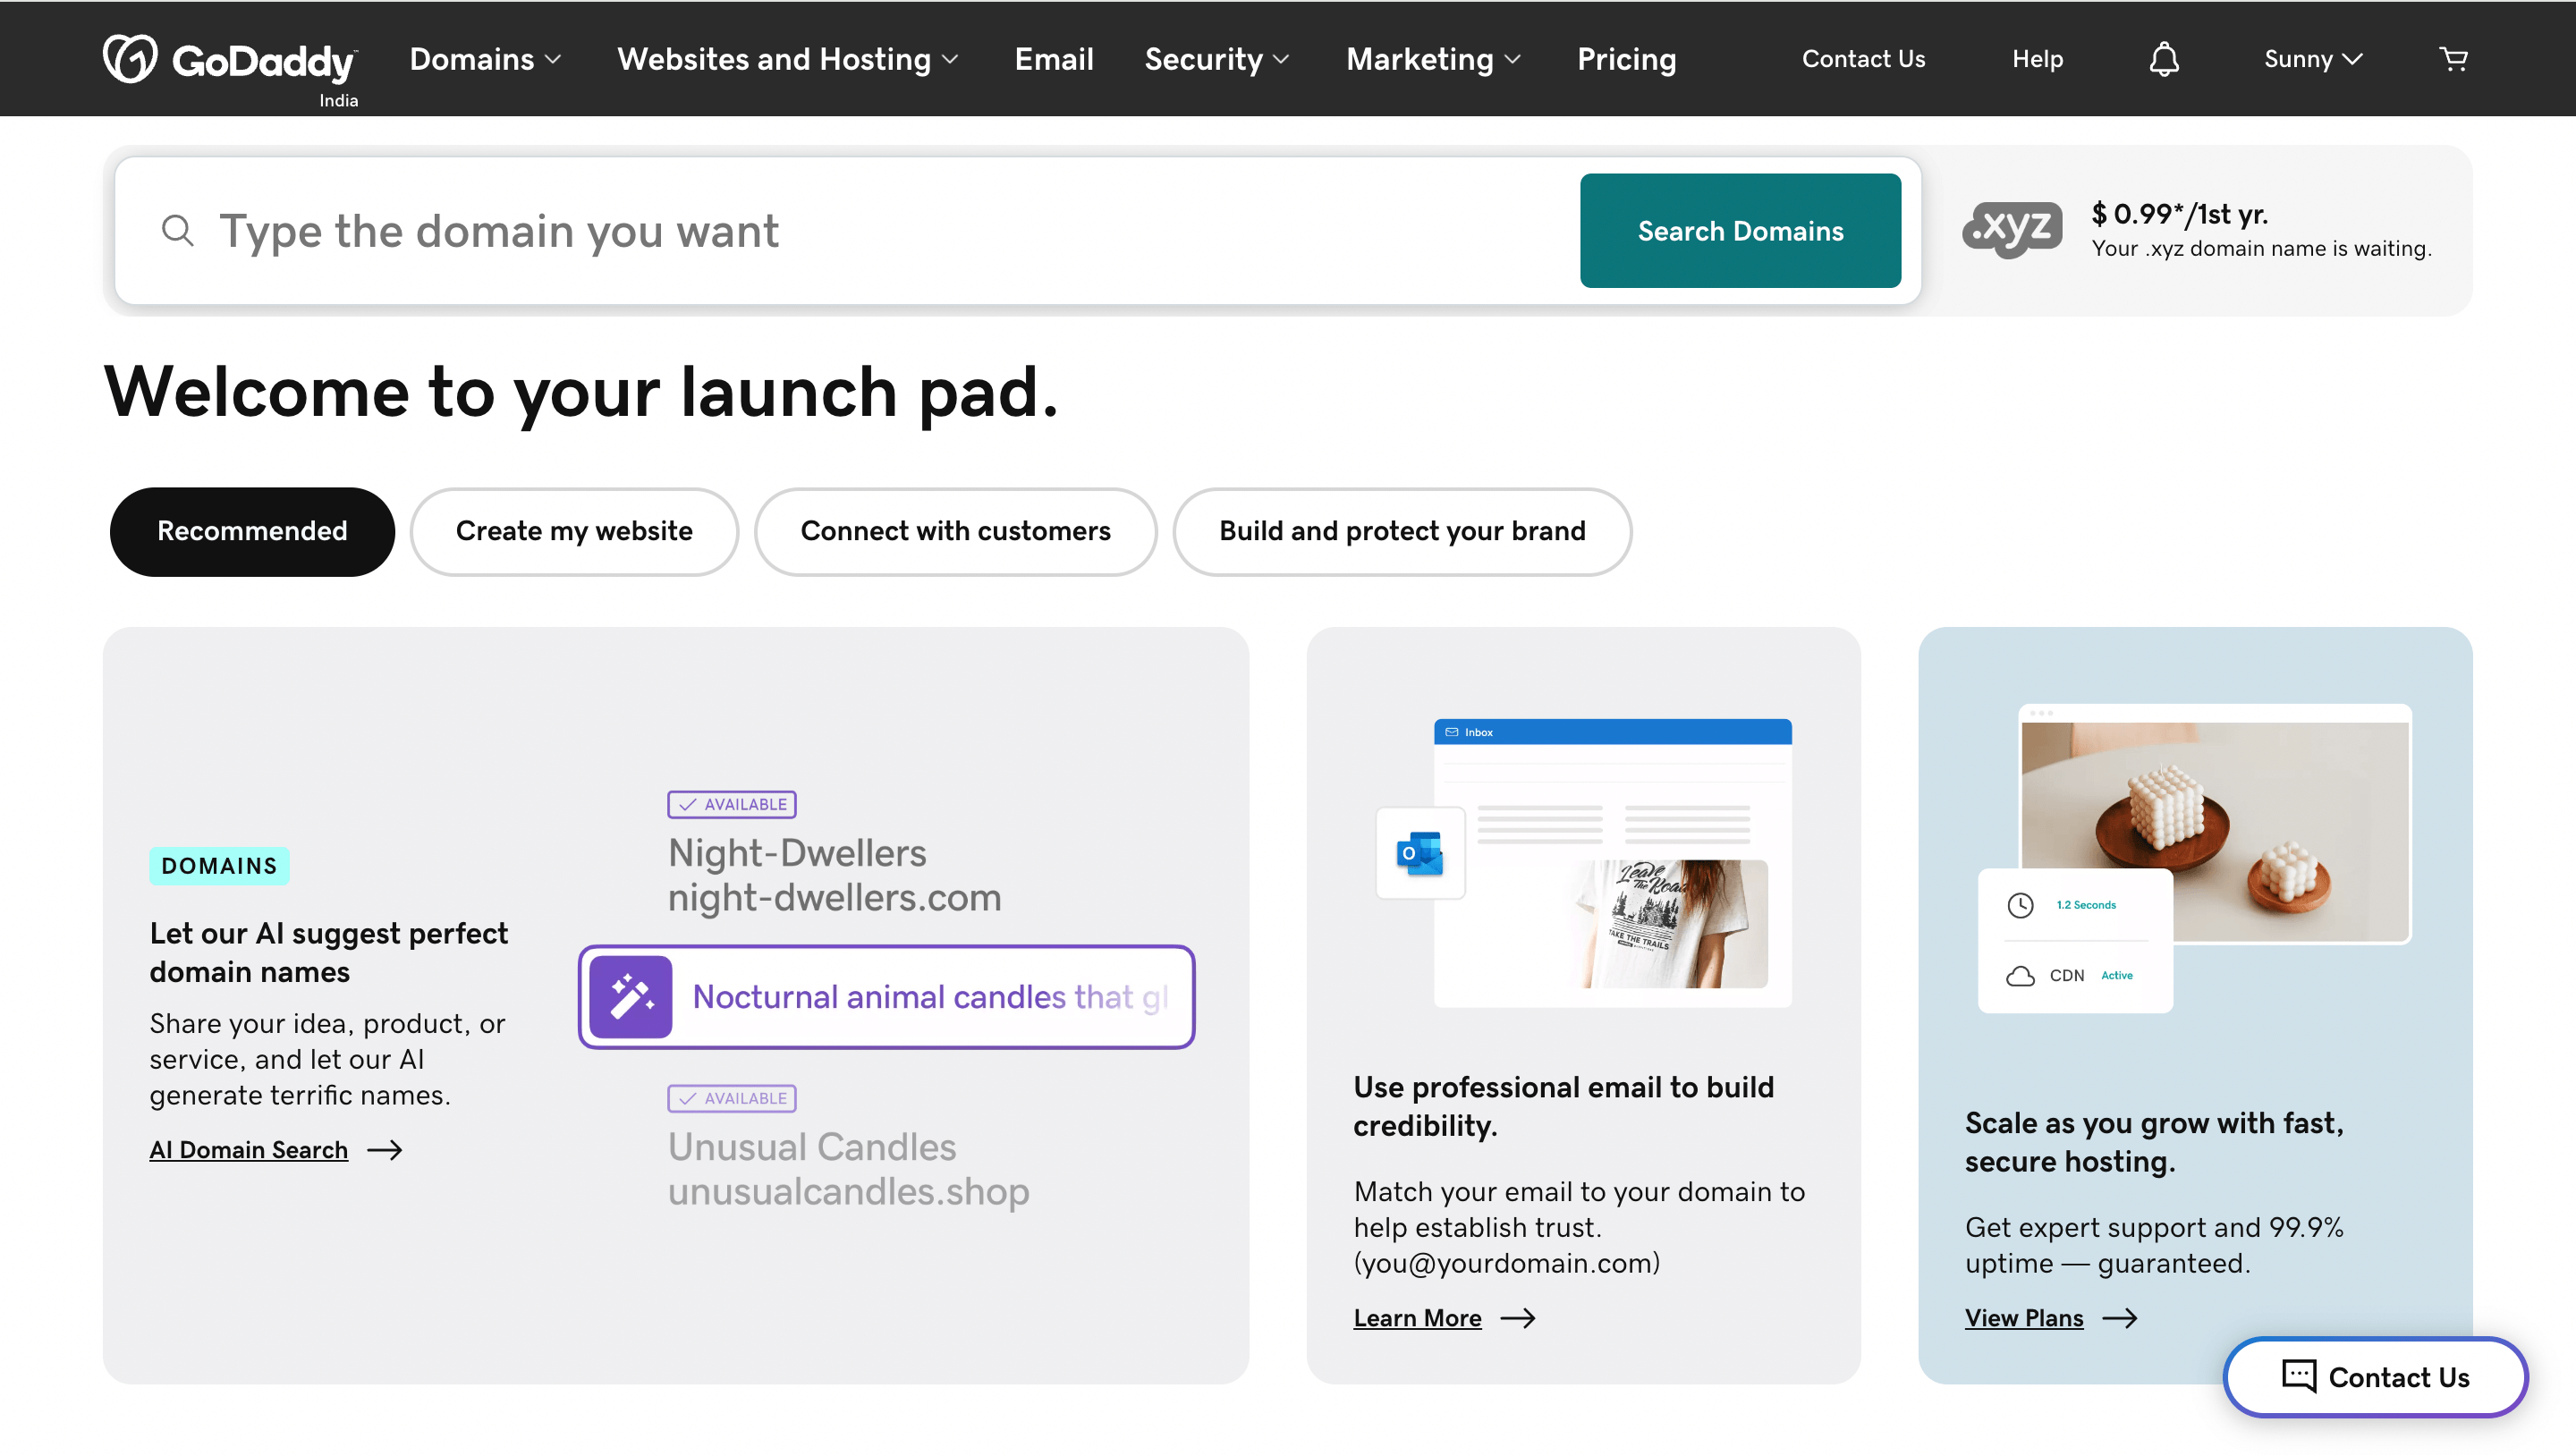
Task: Open the shopping cart
Action: point(2453,59)
